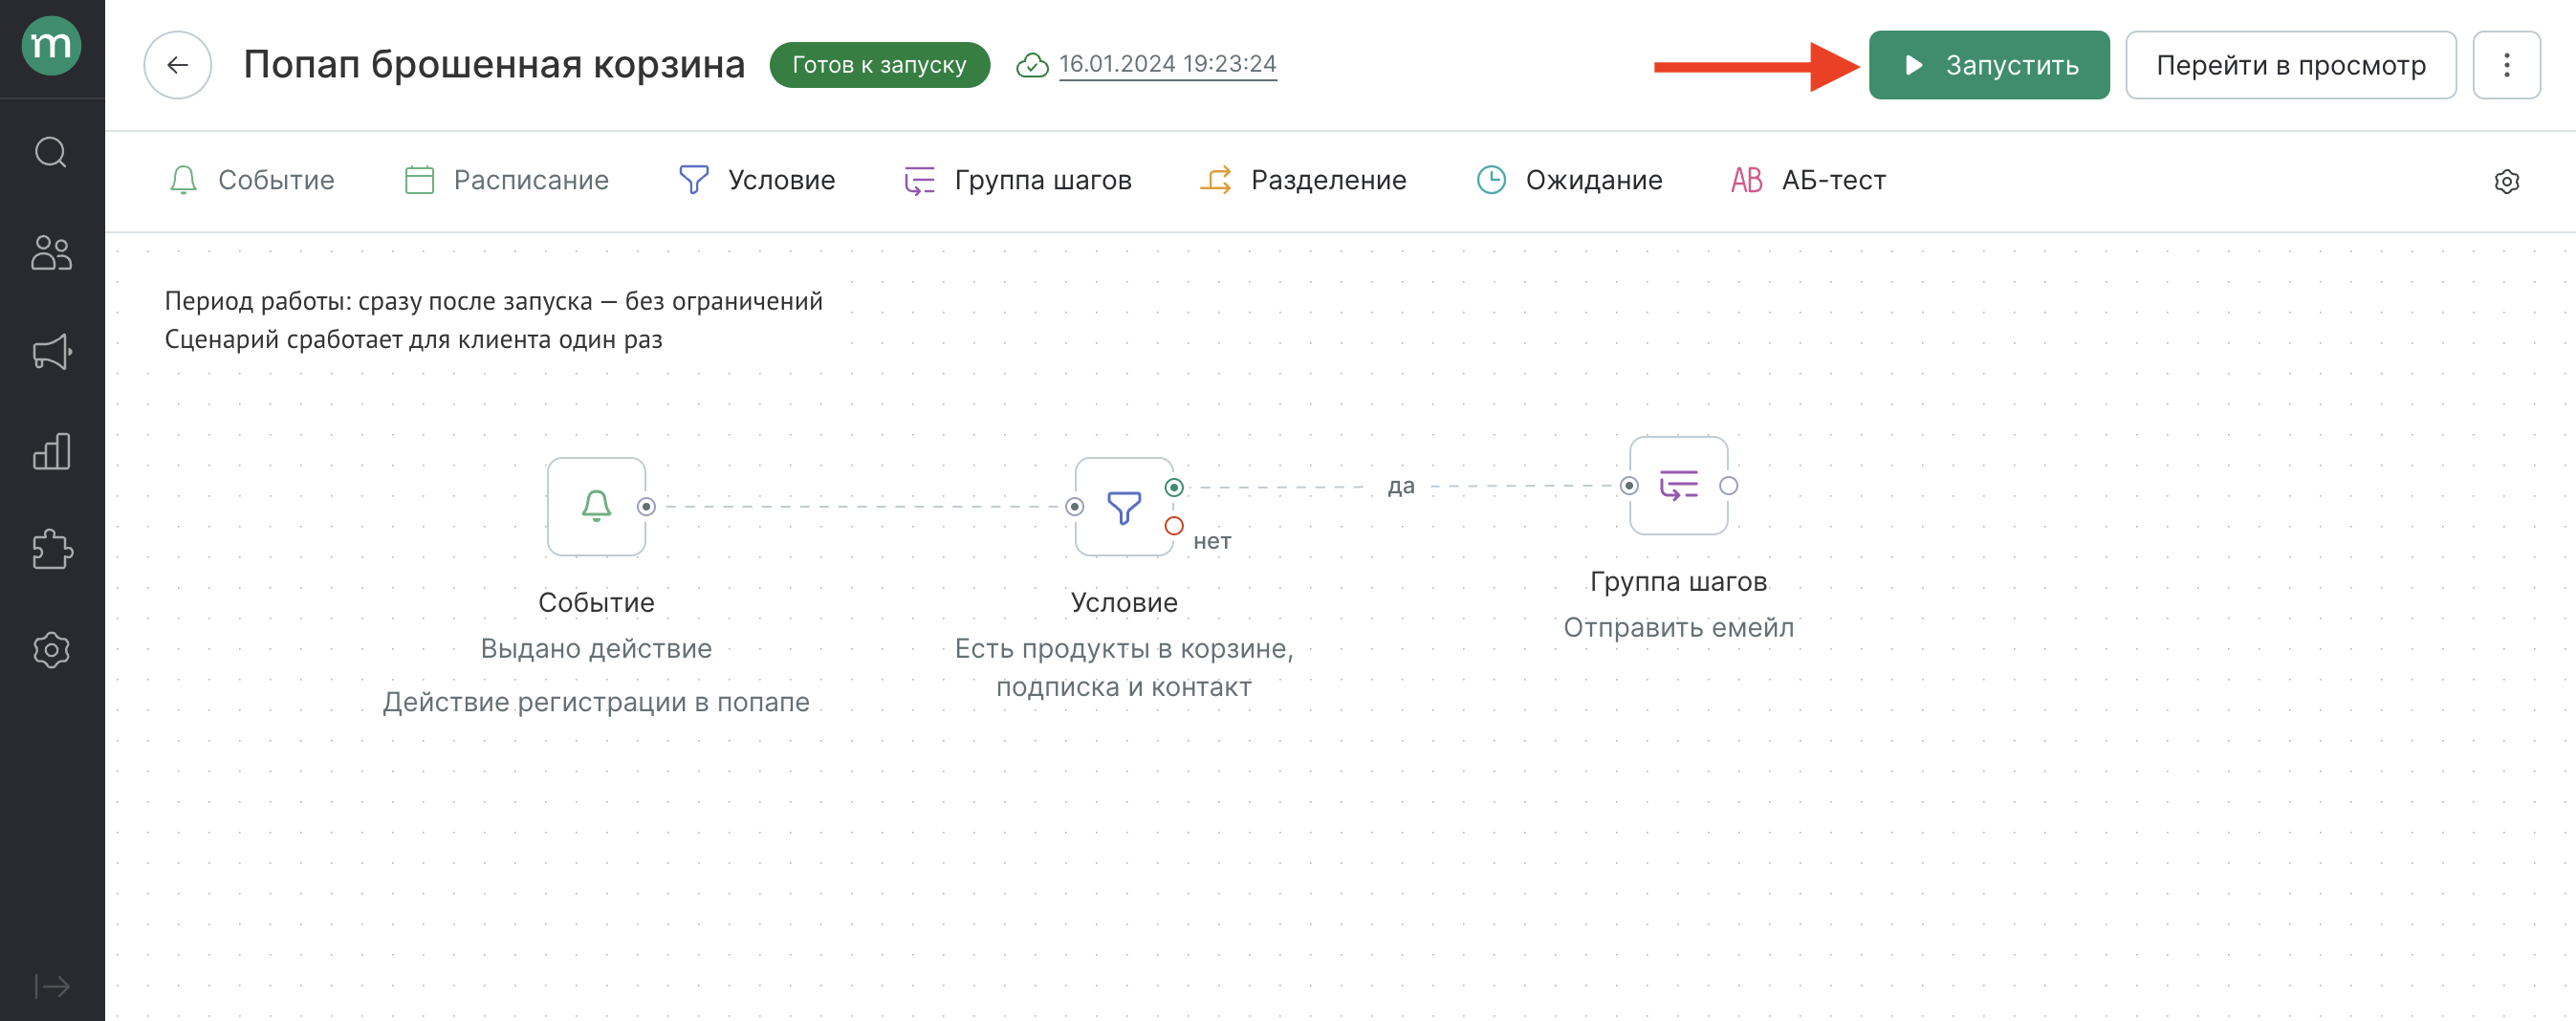The image size is (2576, 1021).
Task: Select the Событие toolbar item
Action: 251,180
